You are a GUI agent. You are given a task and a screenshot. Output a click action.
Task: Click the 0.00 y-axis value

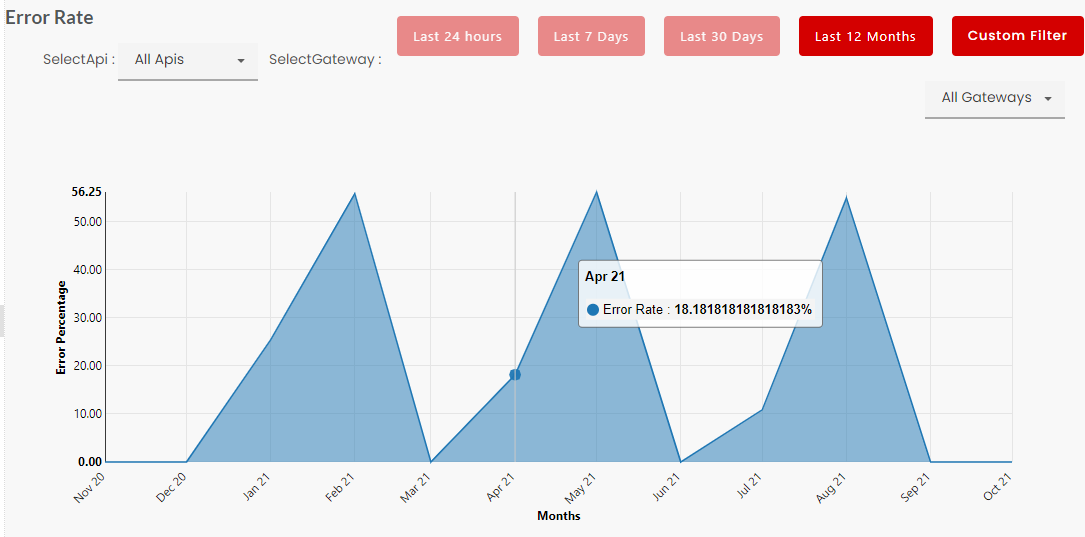pyautogui.click(x=90, y=462)
